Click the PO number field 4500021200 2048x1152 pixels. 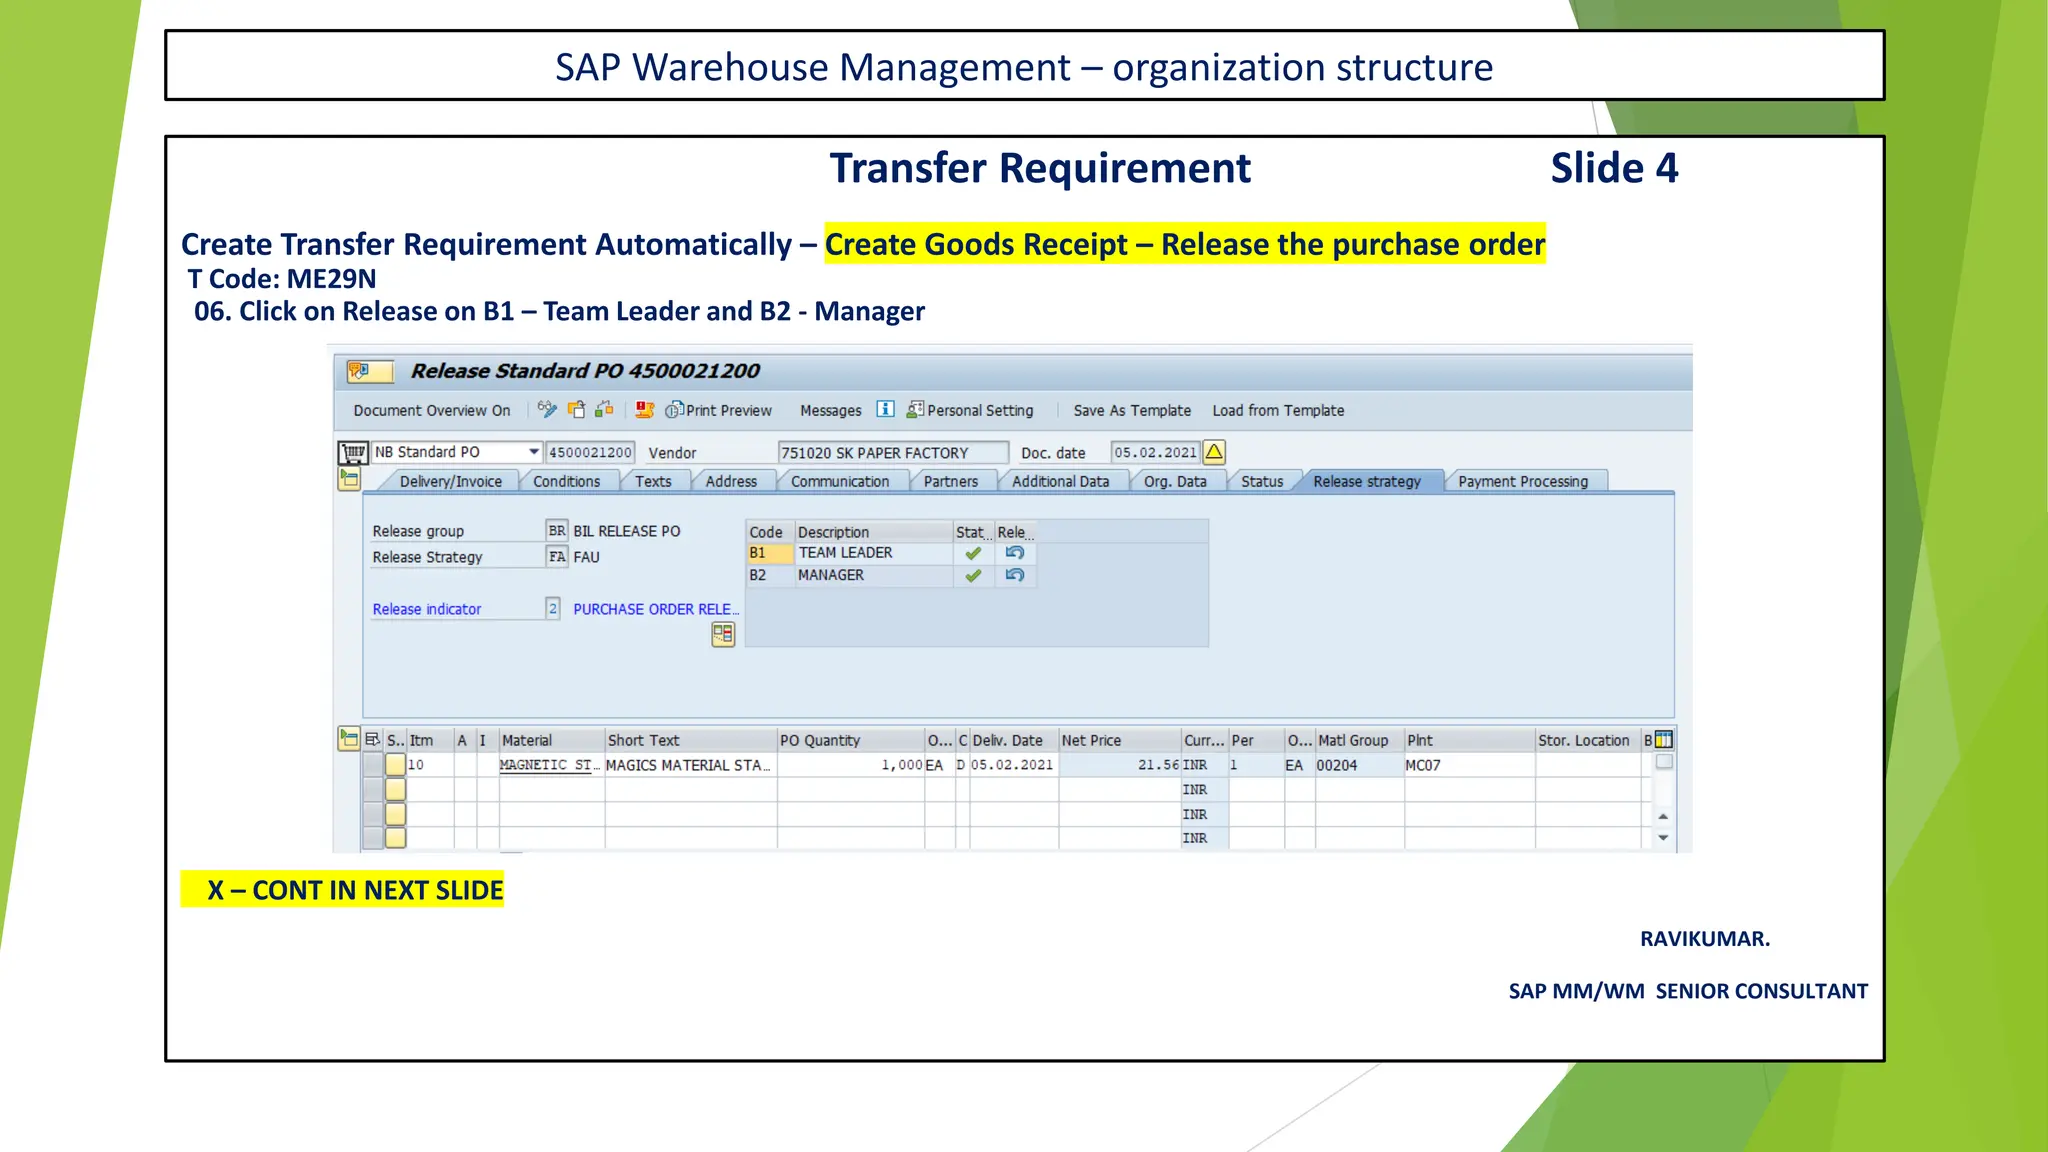click(x=590, y=452)
